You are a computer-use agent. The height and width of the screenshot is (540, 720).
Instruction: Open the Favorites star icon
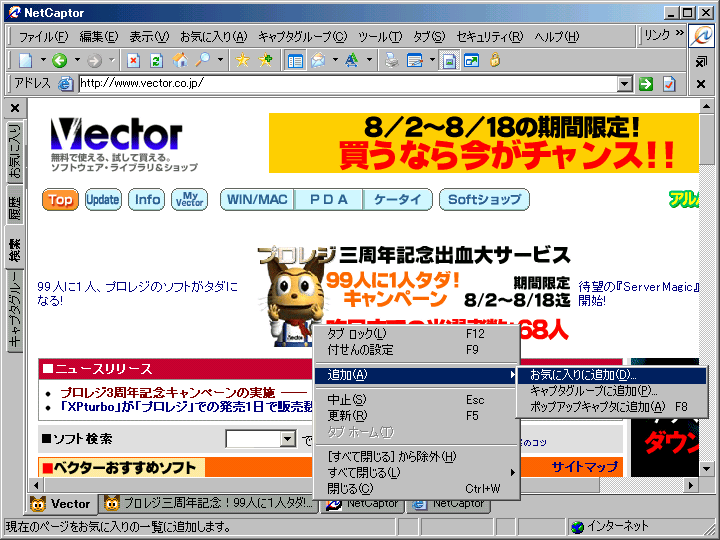coord(242,60)
